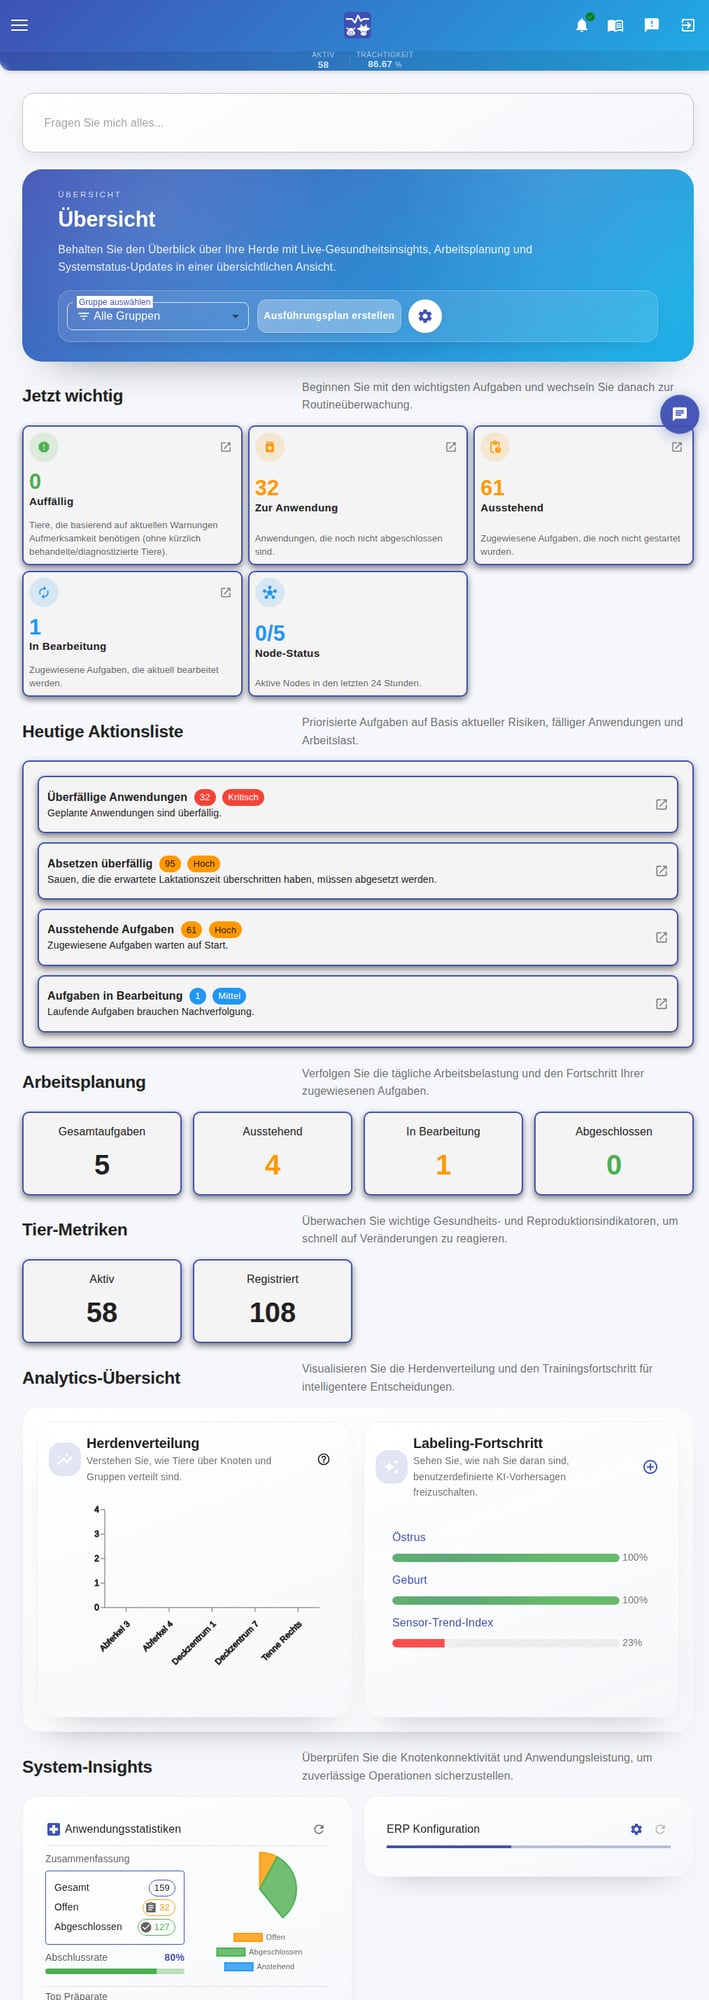Open Überfällige Anwendungen action item
Image resolution: width=709 pixels, height=2000 pixels.
point(358,804)
